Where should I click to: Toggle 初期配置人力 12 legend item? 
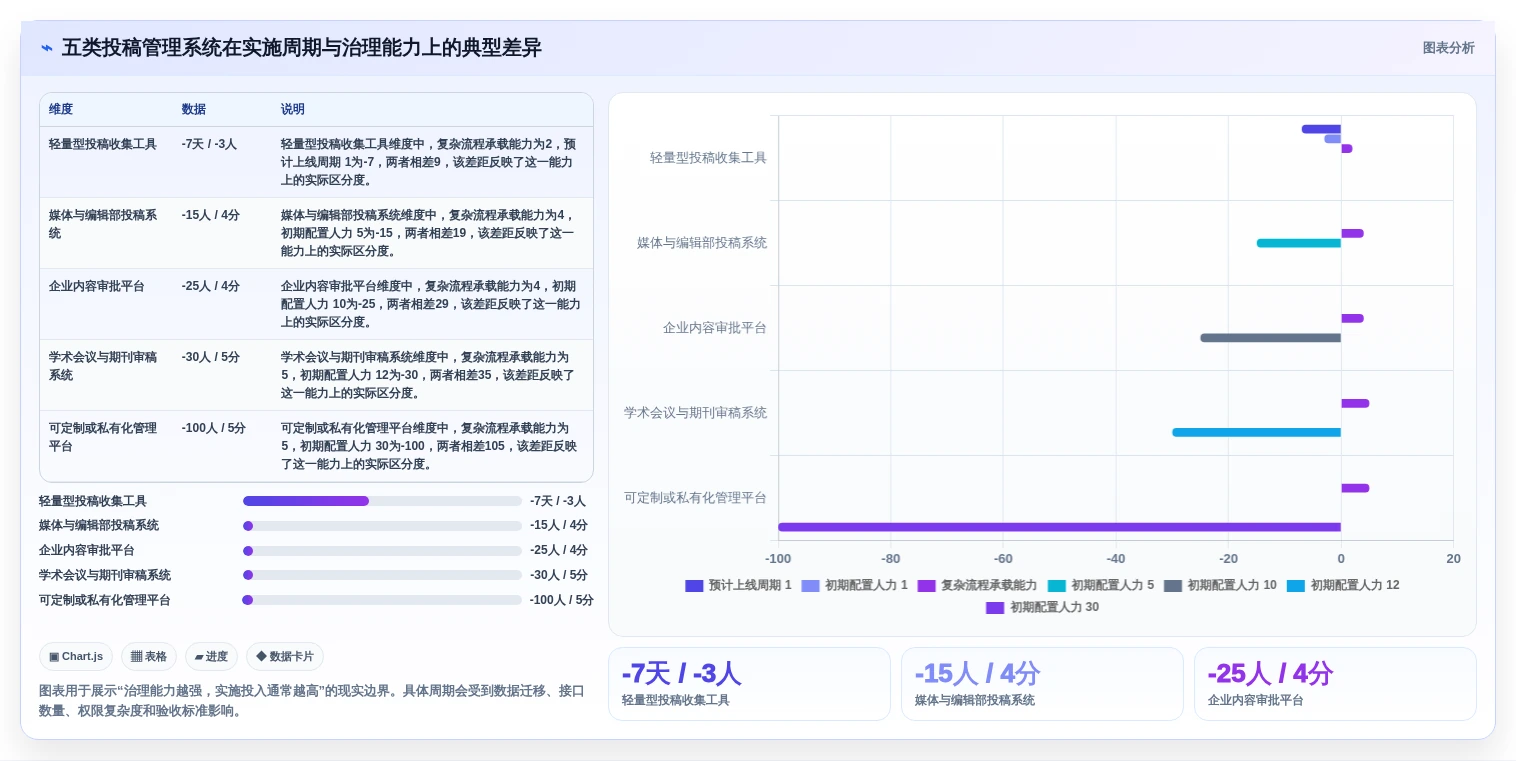pos(1343,586)
